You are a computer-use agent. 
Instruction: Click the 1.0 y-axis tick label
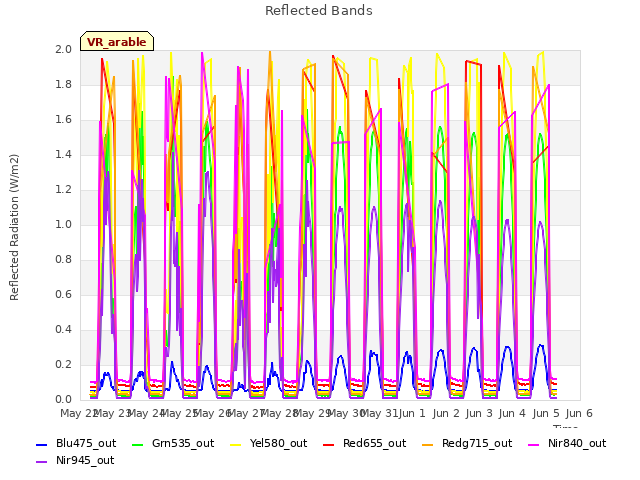64,224
